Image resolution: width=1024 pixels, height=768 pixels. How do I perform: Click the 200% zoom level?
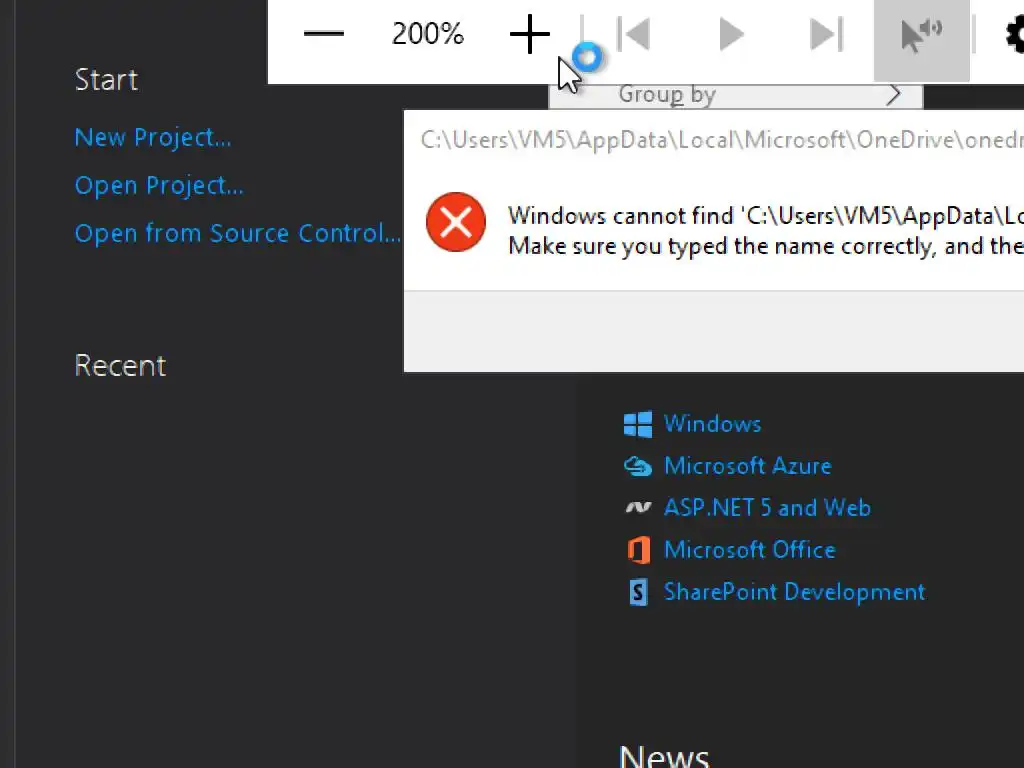(x=428, y=34)
